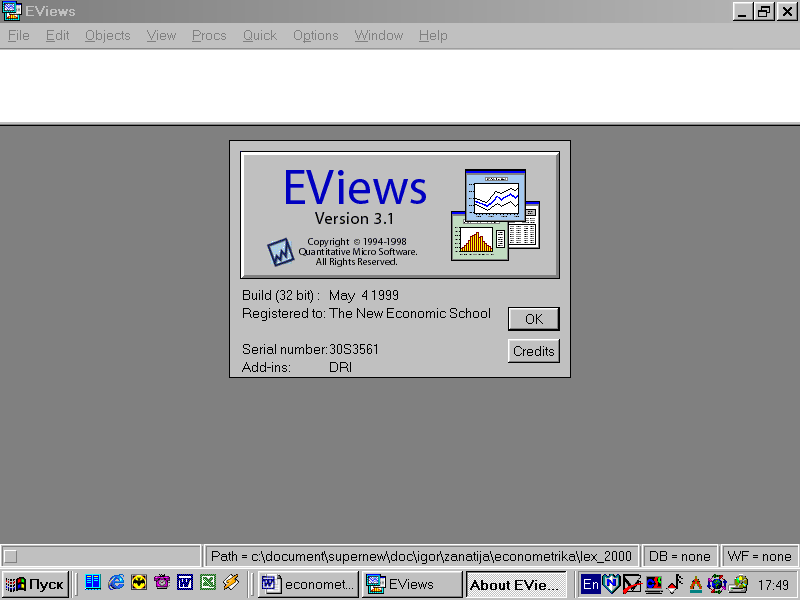Click the pink telephone quick launch icon
800x600 pixels.
[162, 583]
